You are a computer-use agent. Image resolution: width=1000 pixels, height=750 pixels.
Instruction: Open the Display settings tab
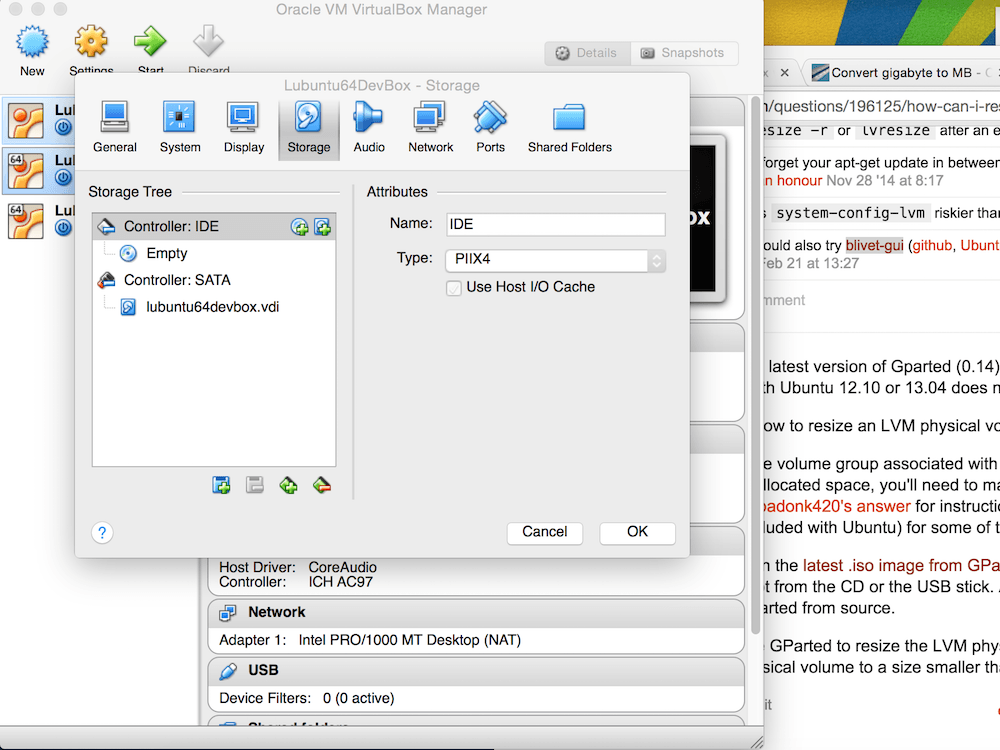(244, 128)
